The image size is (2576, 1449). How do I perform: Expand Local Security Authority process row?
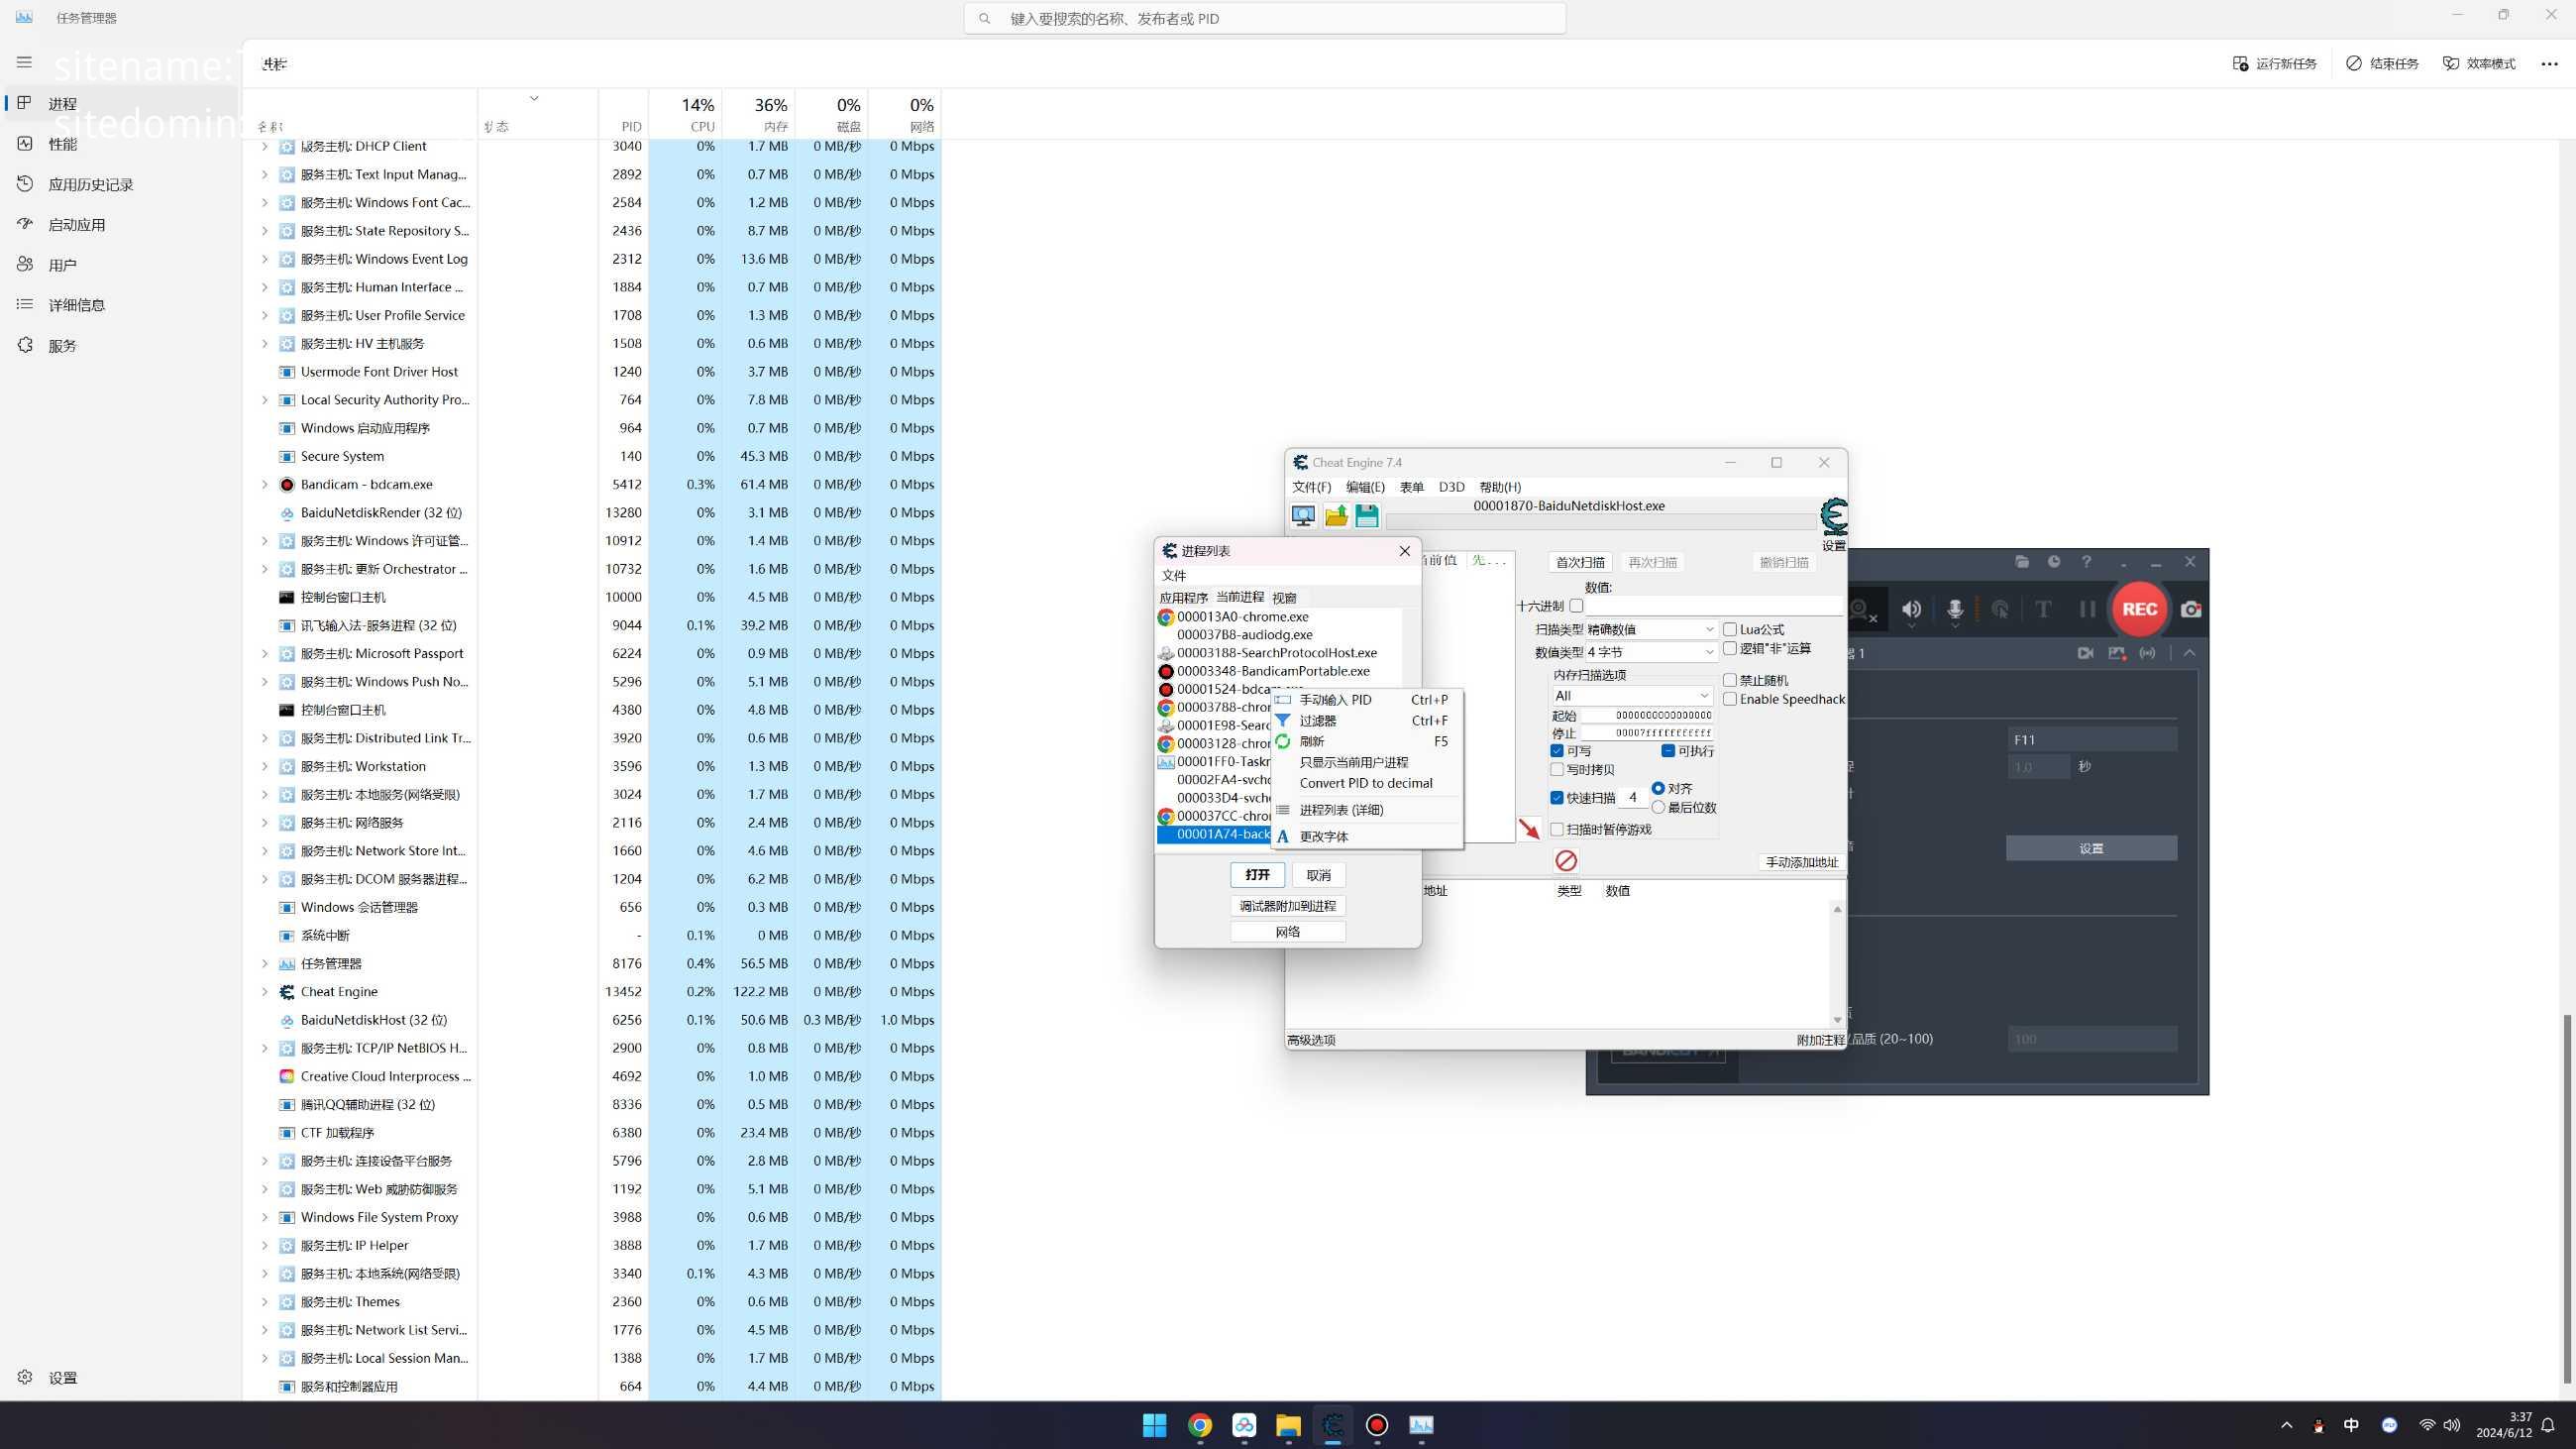click(264, 400)
